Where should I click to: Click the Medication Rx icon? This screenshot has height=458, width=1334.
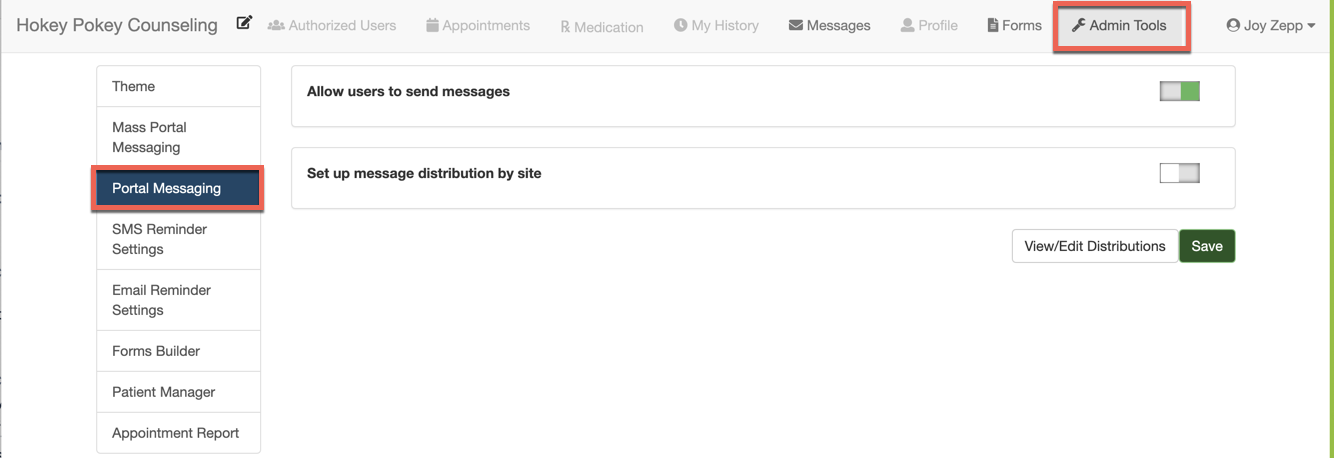565,27
